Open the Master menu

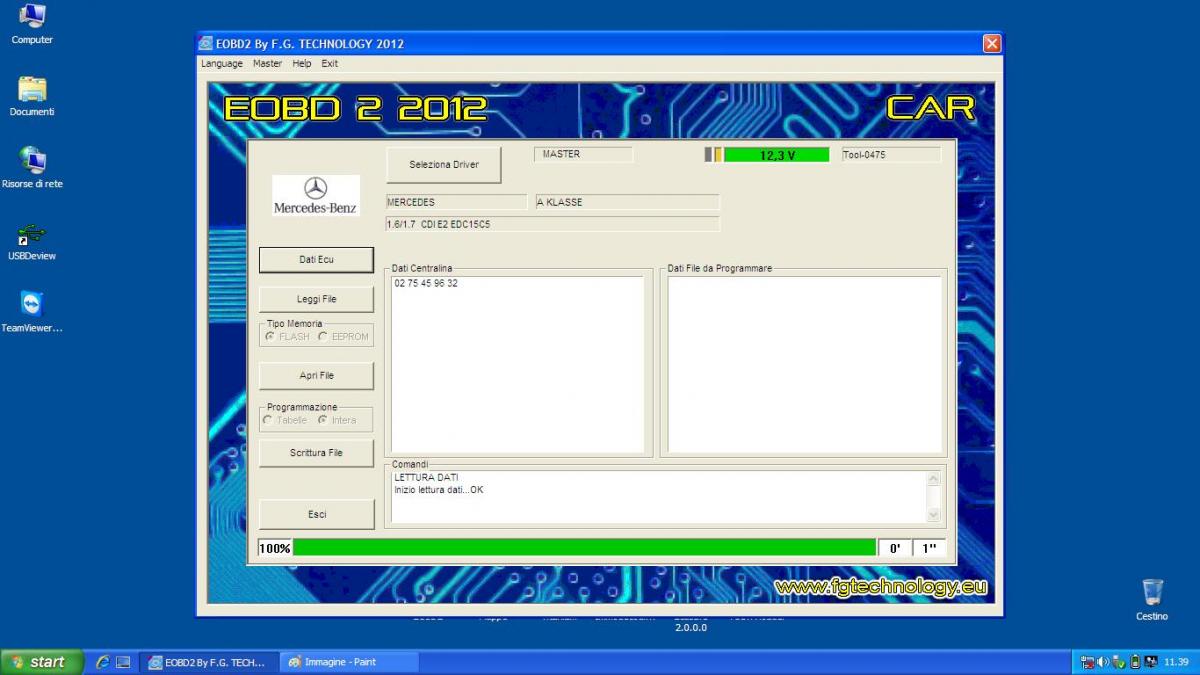267,63
